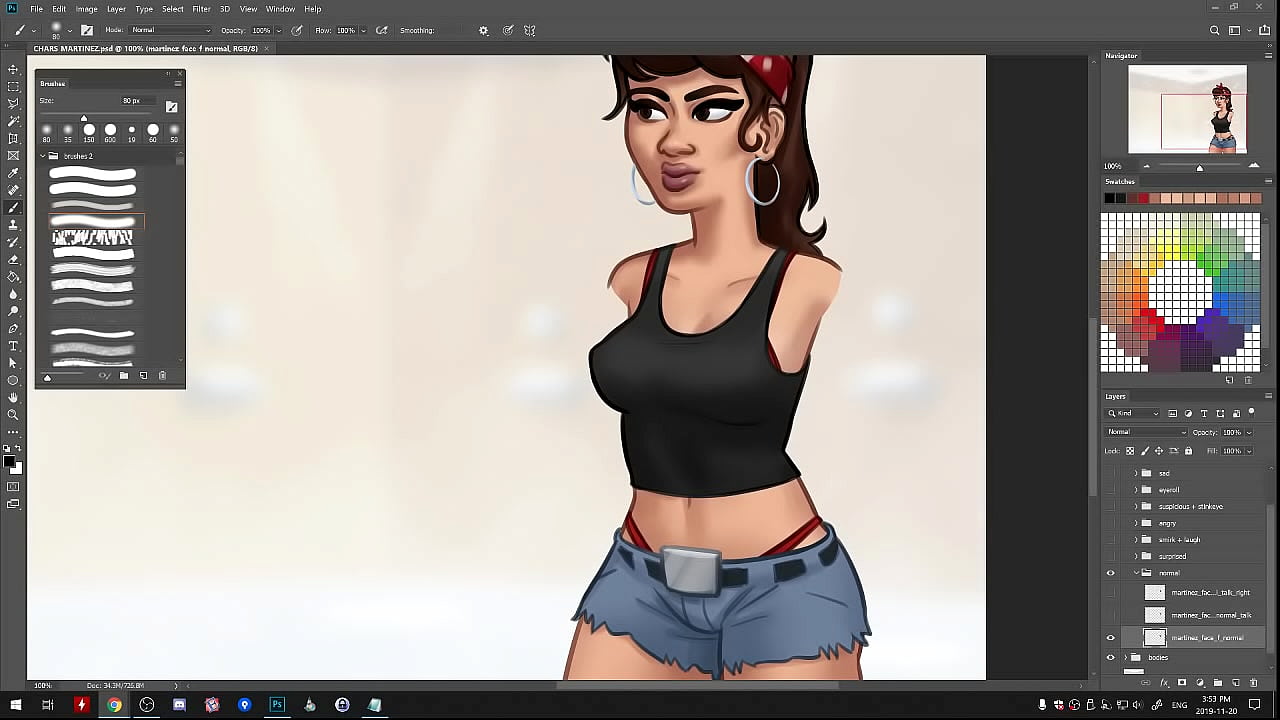
Task: Open the Window menu
Action: (280, 9)
